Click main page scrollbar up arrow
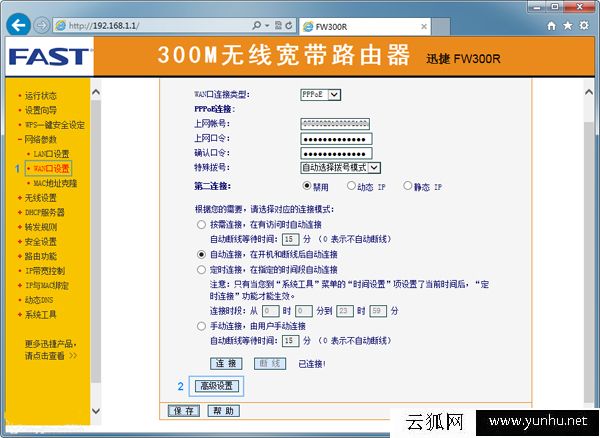Viewport: 600px width, 438px height. [589, 92]
